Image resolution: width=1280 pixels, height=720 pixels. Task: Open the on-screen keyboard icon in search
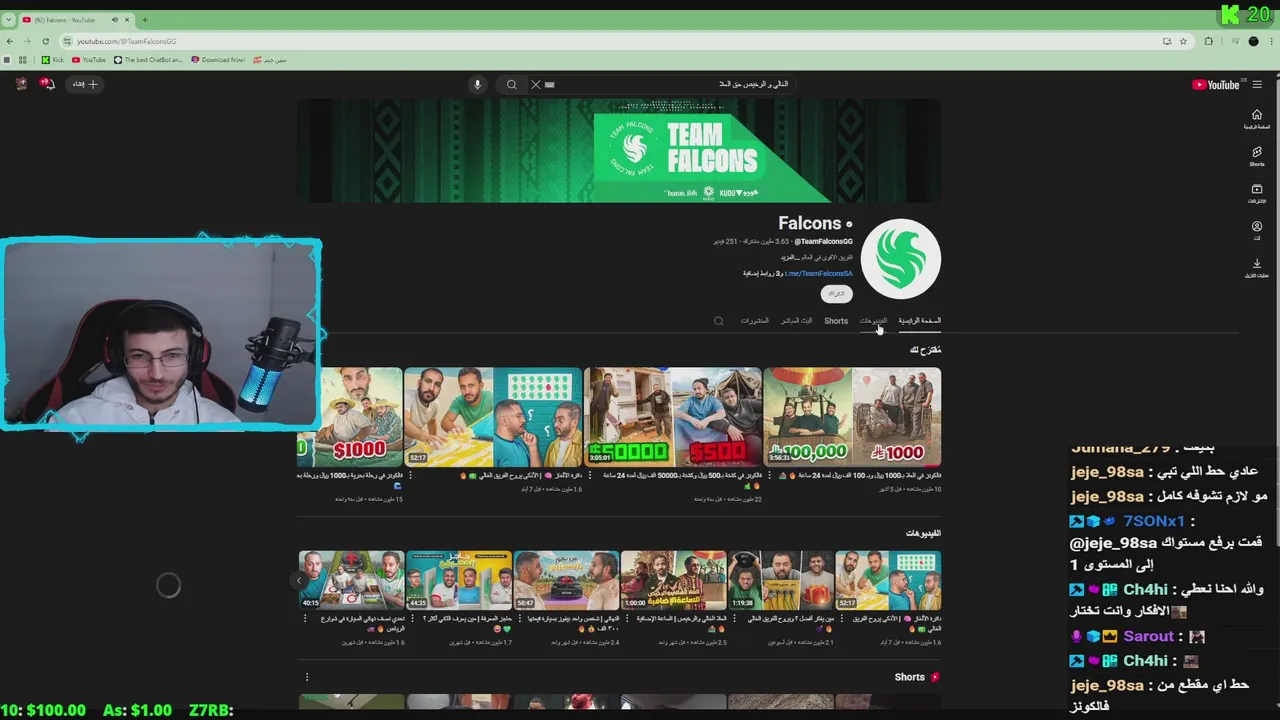tap(550, 84)
